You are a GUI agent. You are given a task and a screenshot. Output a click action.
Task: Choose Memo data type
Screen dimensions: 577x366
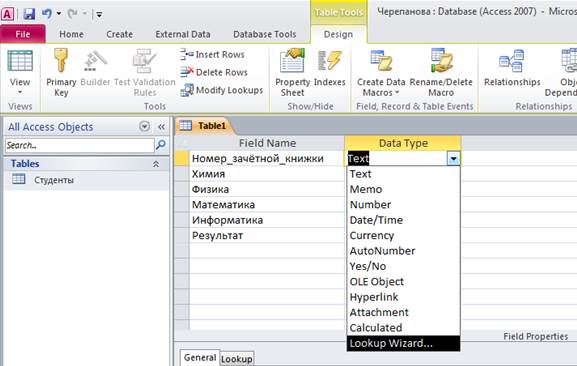click(x=403, y=189)
